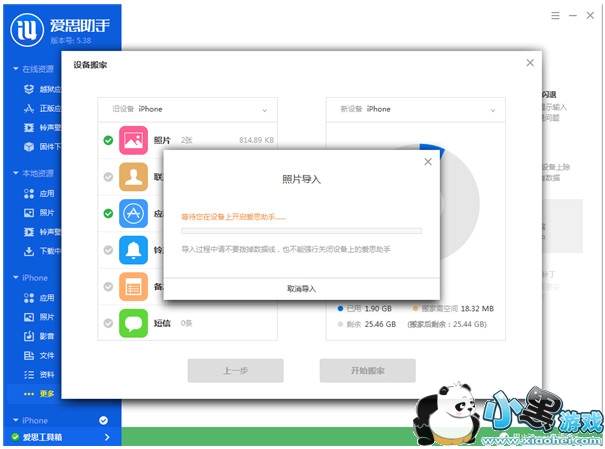Click the 设备搬家 dialog title
This screenshot has width=605, height=449.
click(90, 65)
